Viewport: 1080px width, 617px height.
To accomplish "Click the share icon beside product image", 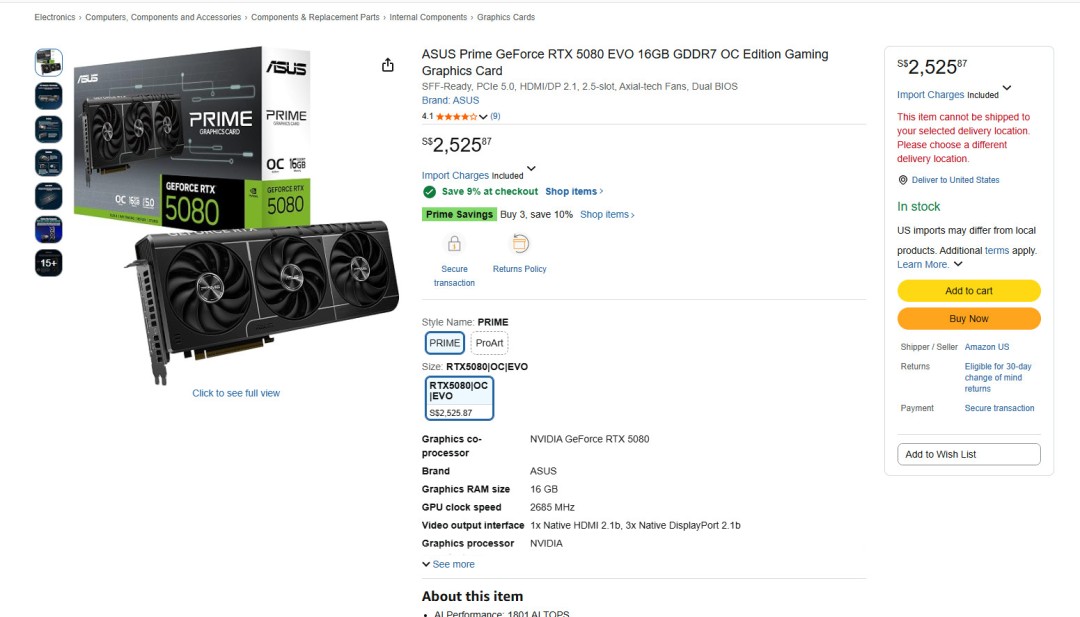I will click(x=388, y=65).
